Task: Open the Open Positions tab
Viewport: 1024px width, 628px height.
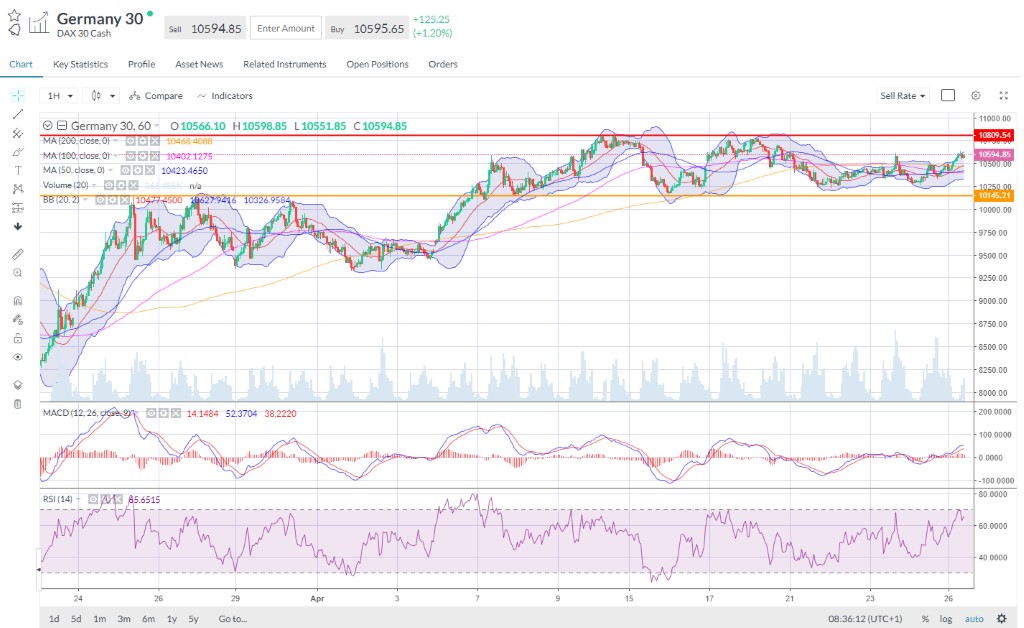Action: click(x=377, y=64)
